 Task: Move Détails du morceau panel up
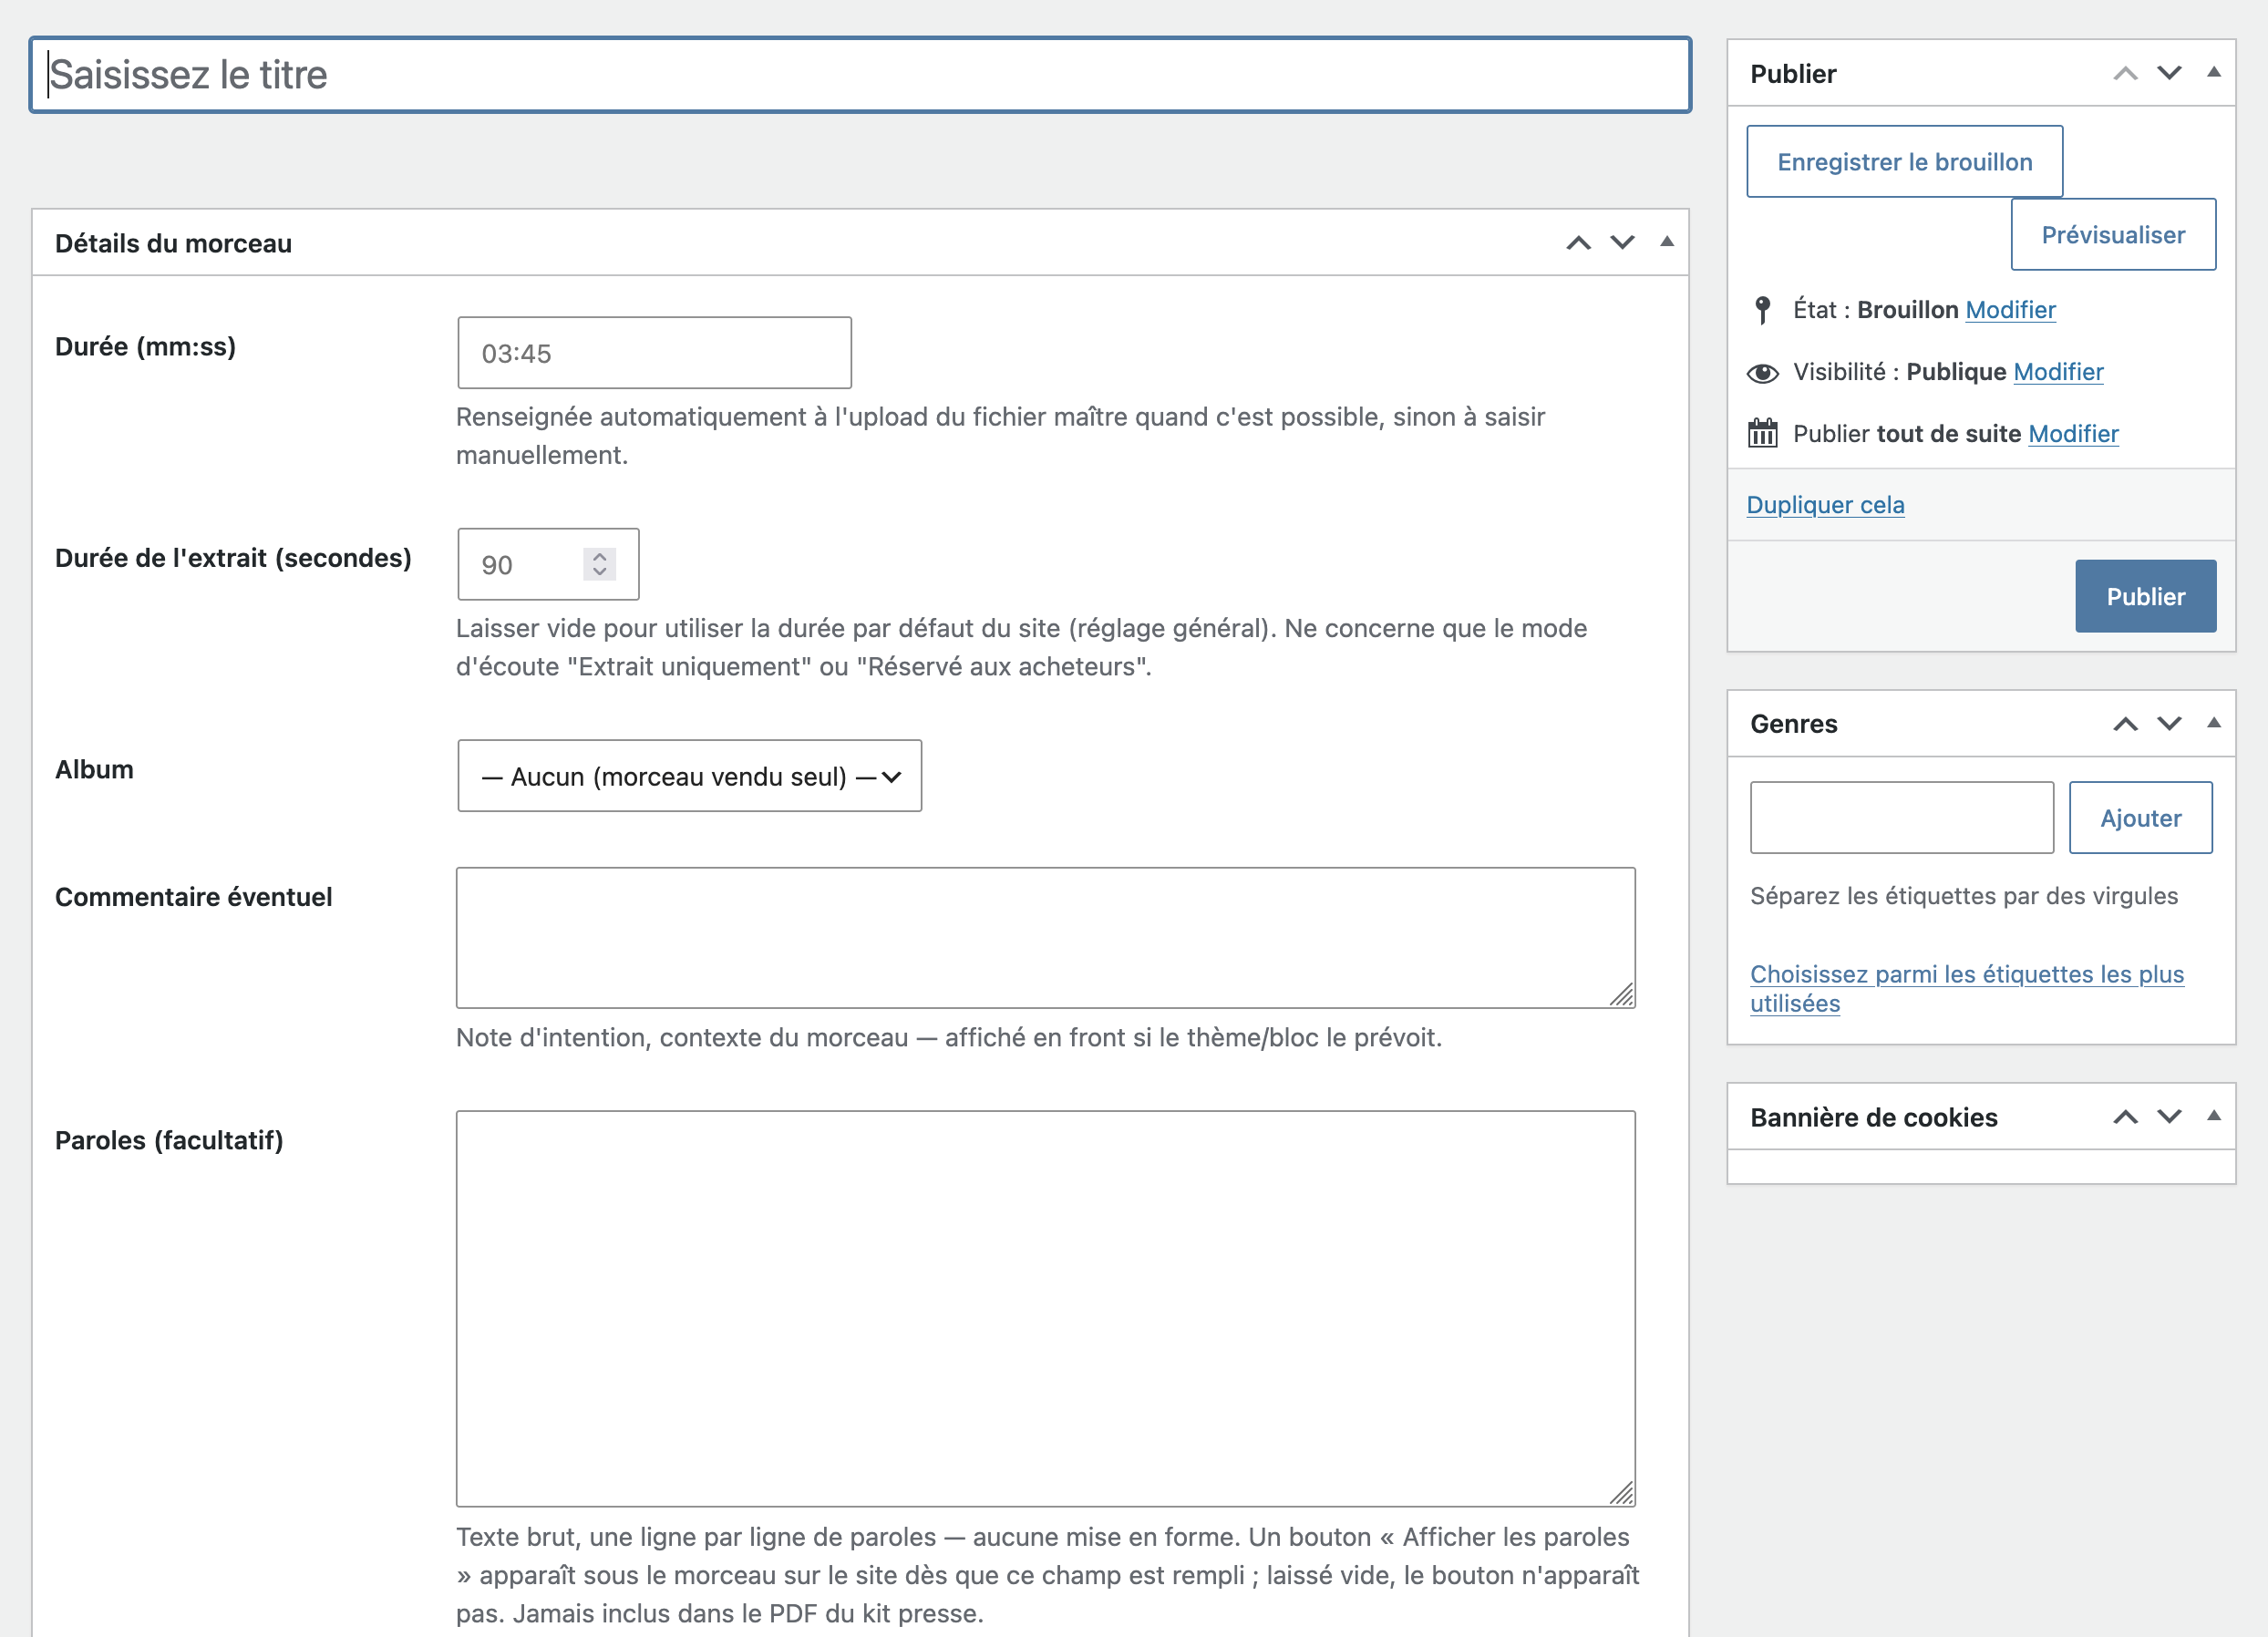[x=1578, y=243]
